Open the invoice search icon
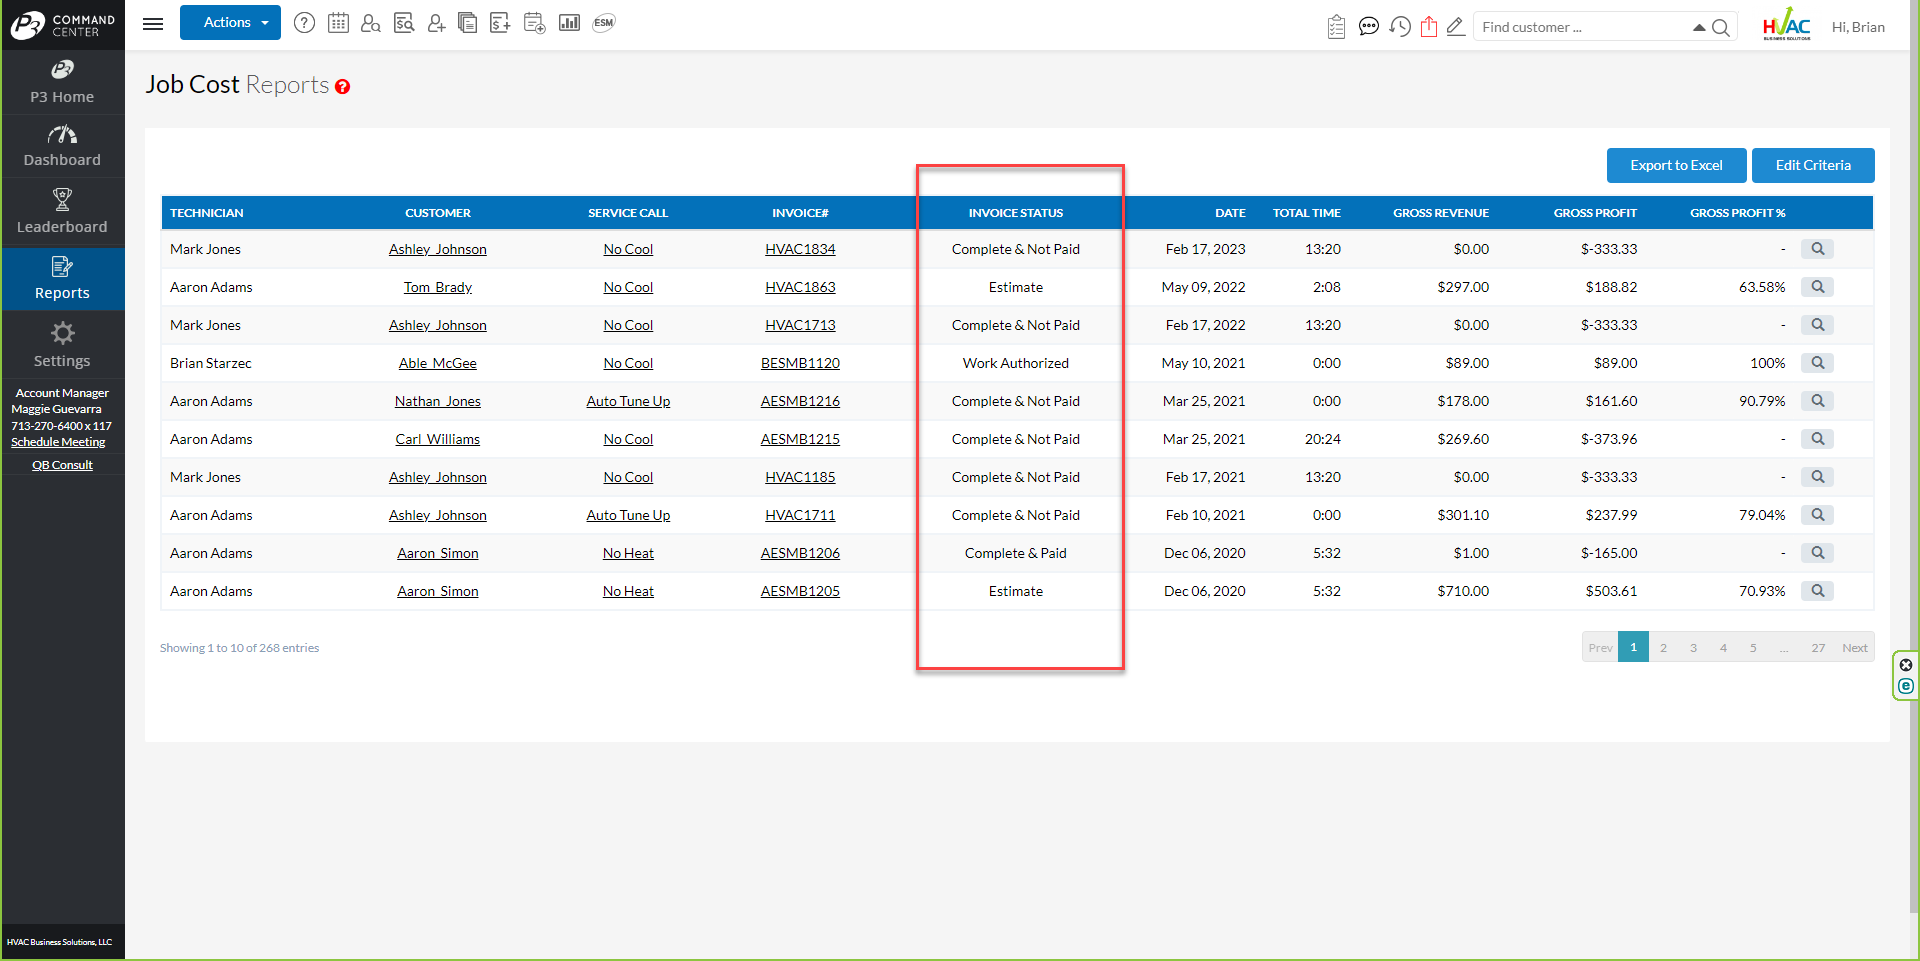 pos(403,22)
